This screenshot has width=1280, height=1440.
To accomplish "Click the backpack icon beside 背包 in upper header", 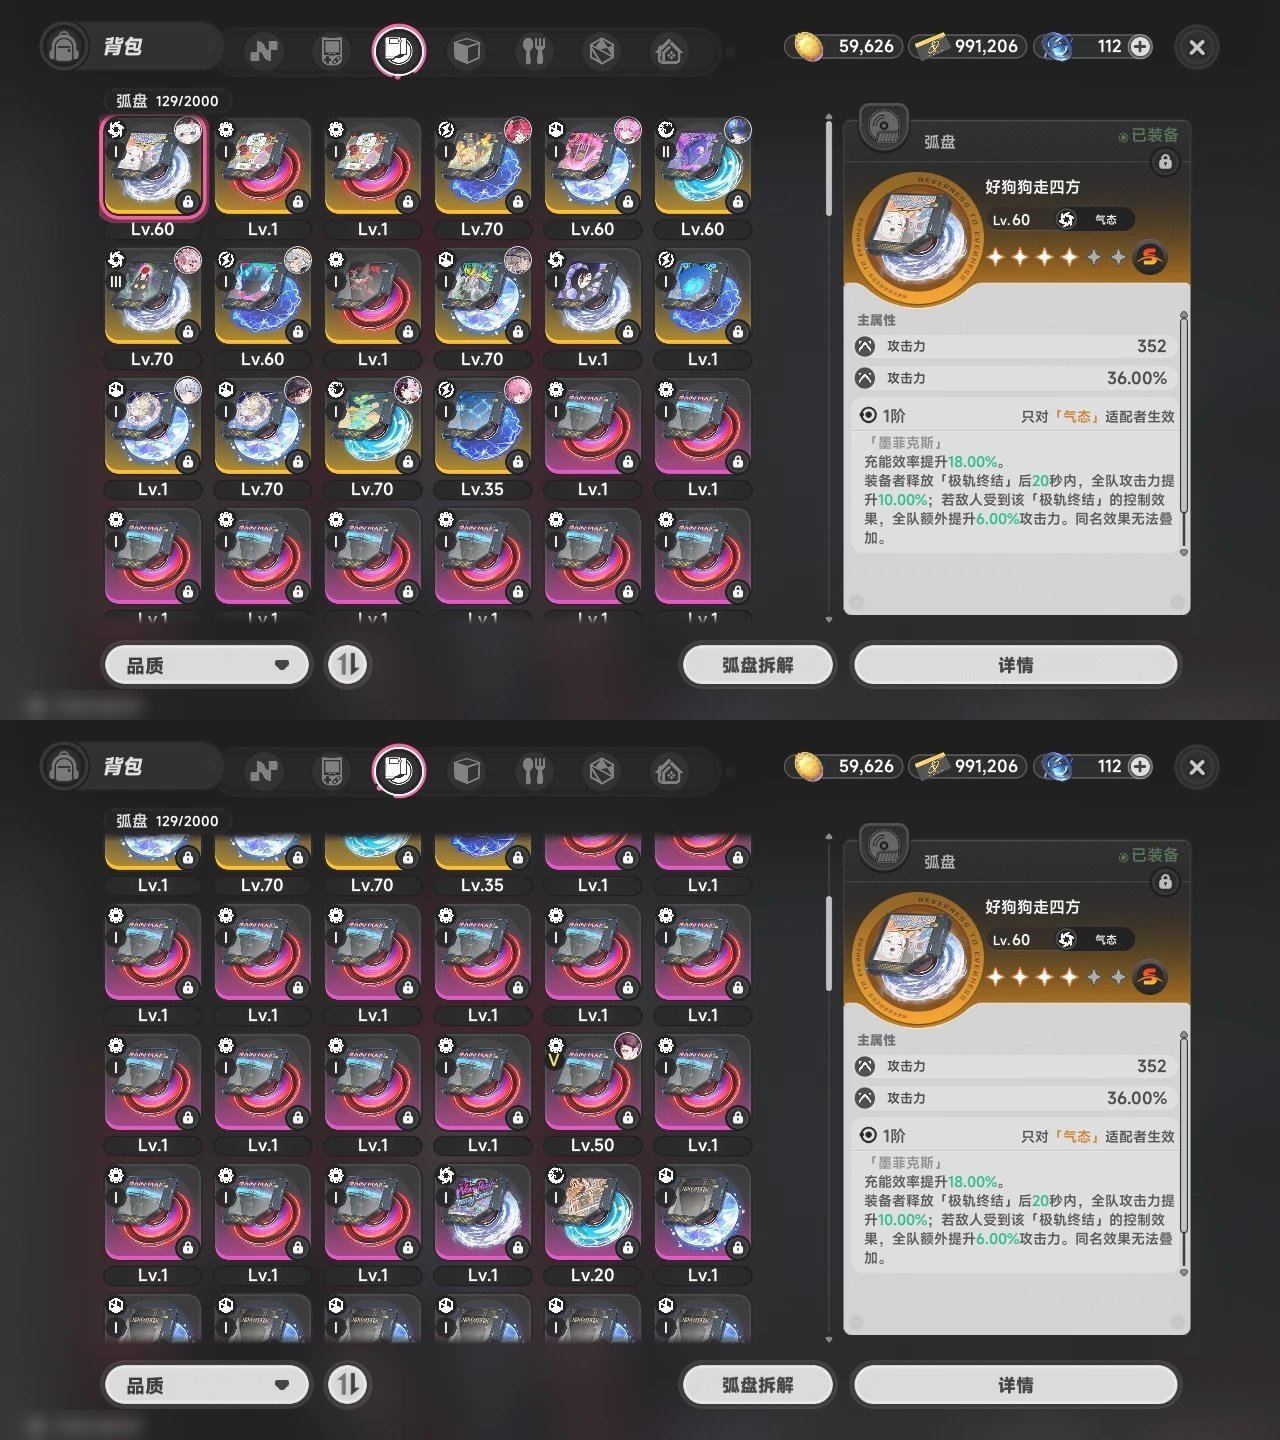I will (64, 47).
